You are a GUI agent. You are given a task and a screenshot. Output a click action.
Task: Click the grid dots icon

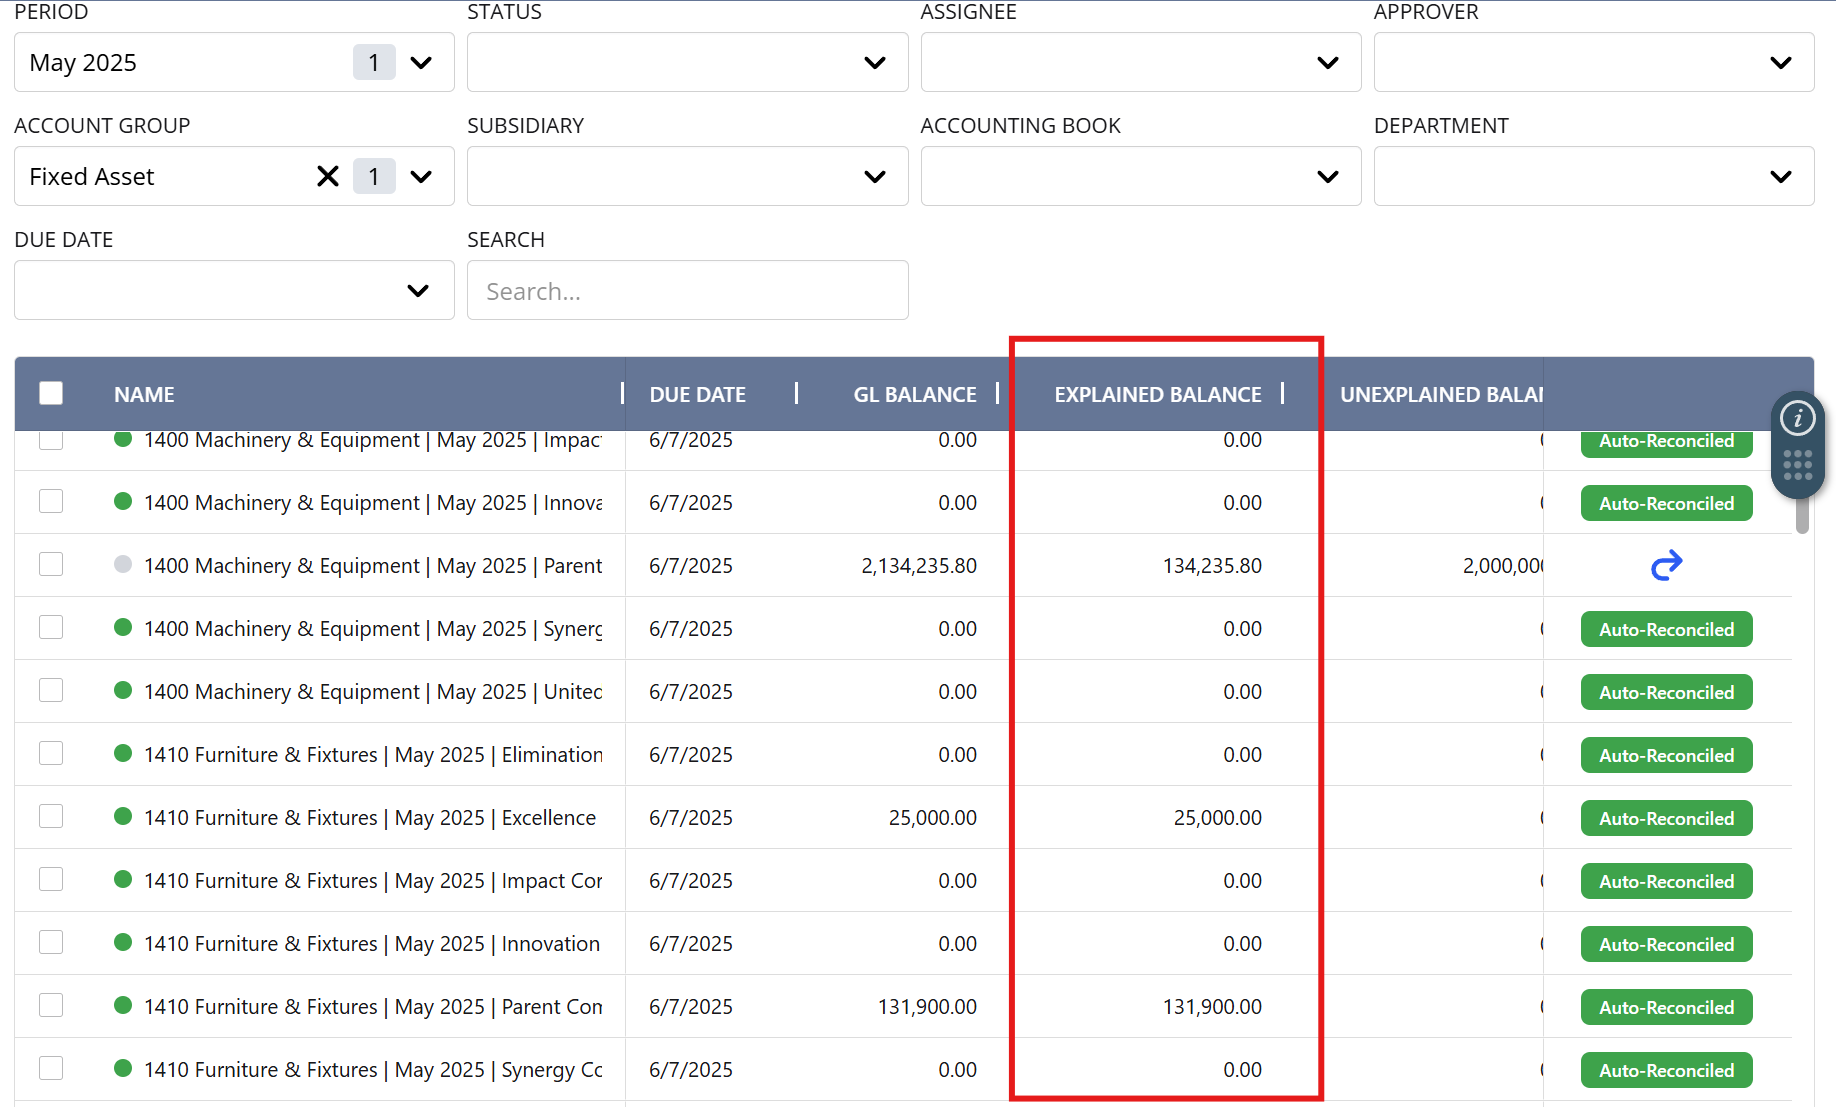pos(1797,465)
